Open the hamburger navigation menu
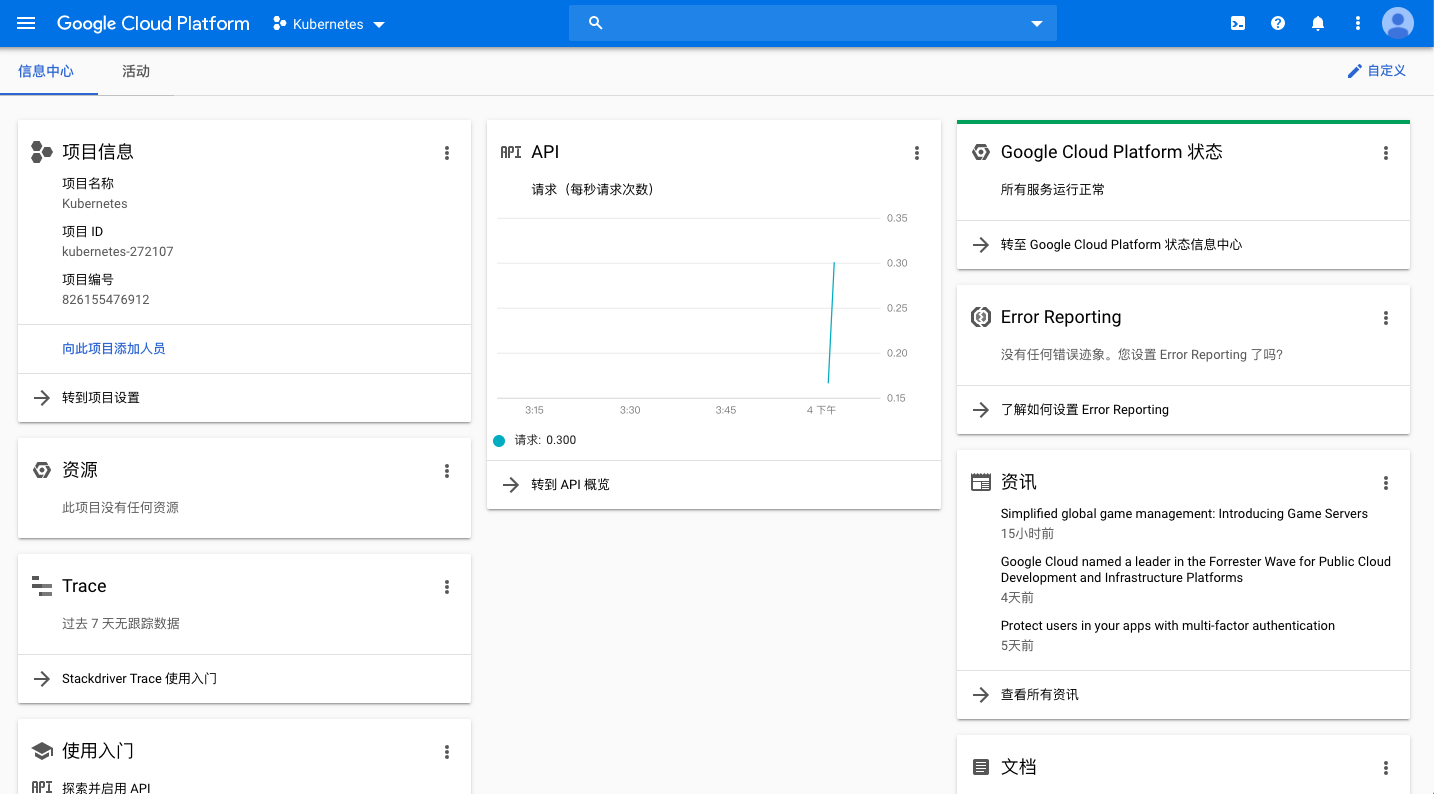The height and width of the screenshot is (794, 1434). coord(26,23)
